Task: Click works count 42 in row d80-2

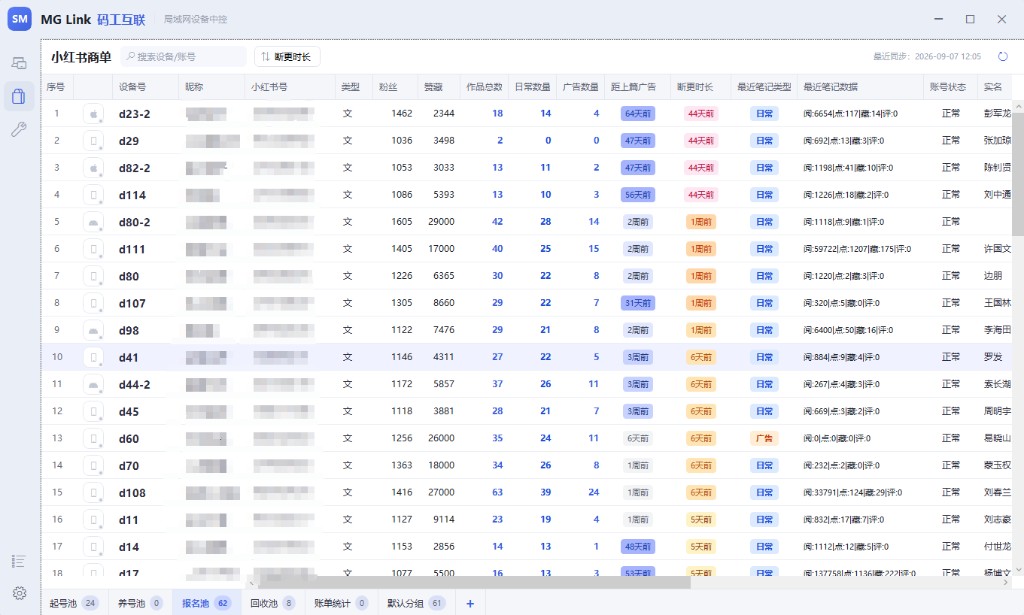Action: coord(497,221)
